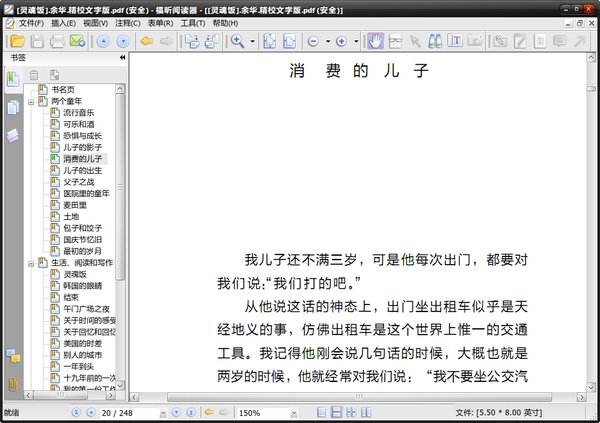Screen dimensions: 600x423
Task: Jump to the 麦田里 bookmark
Action: click(x=76, y=204)
